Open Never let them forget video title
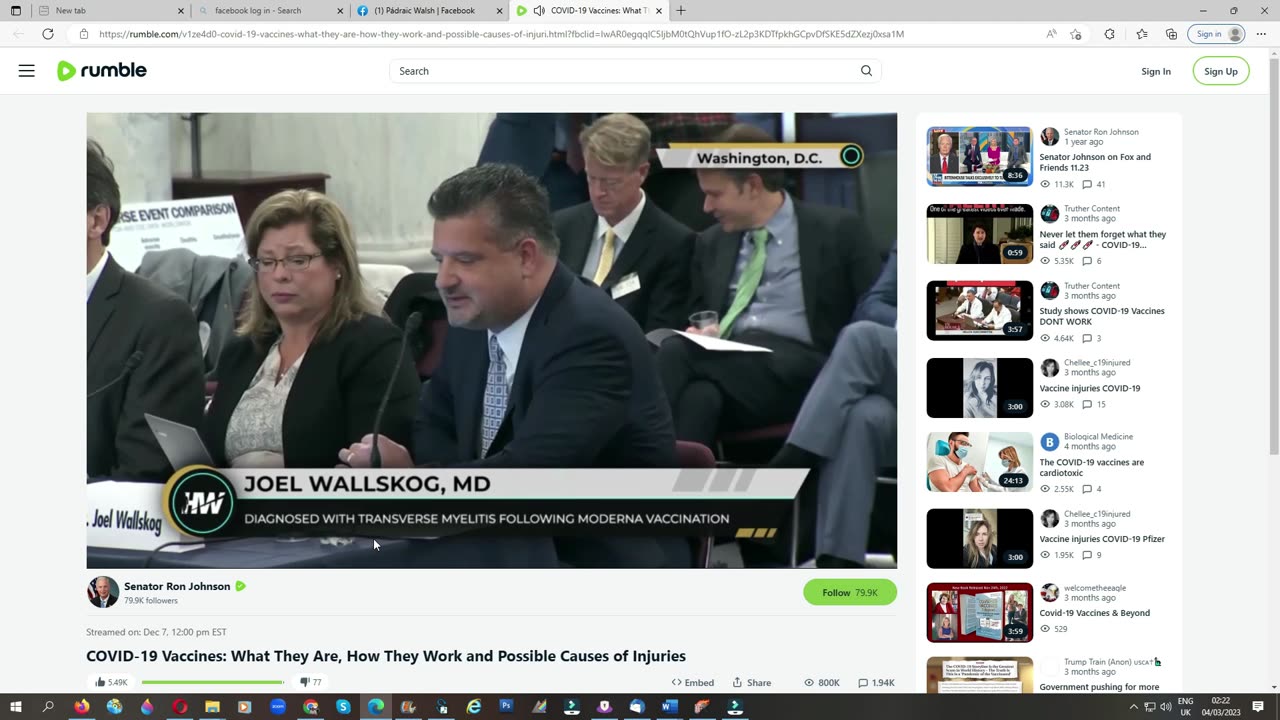 click(x=1102, y=239)
